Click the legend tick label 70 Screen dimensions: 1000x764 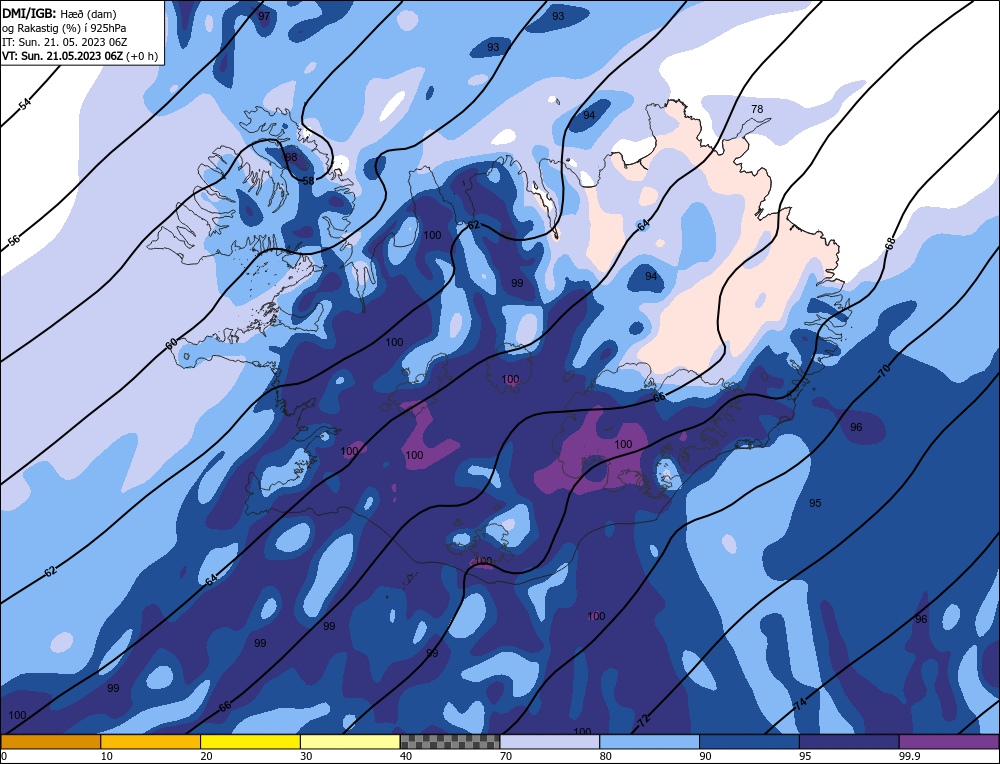click(x=506, y=756)
